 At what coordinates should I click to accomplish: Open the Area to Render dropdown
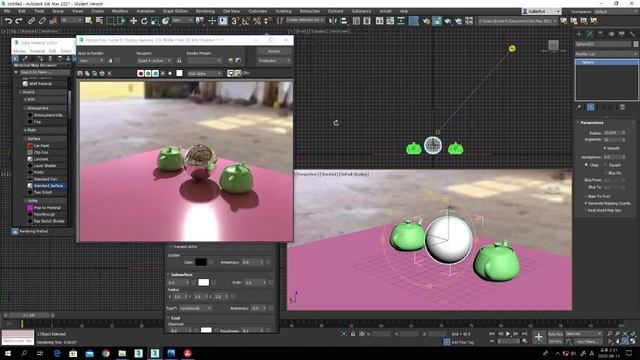point(91,60)
